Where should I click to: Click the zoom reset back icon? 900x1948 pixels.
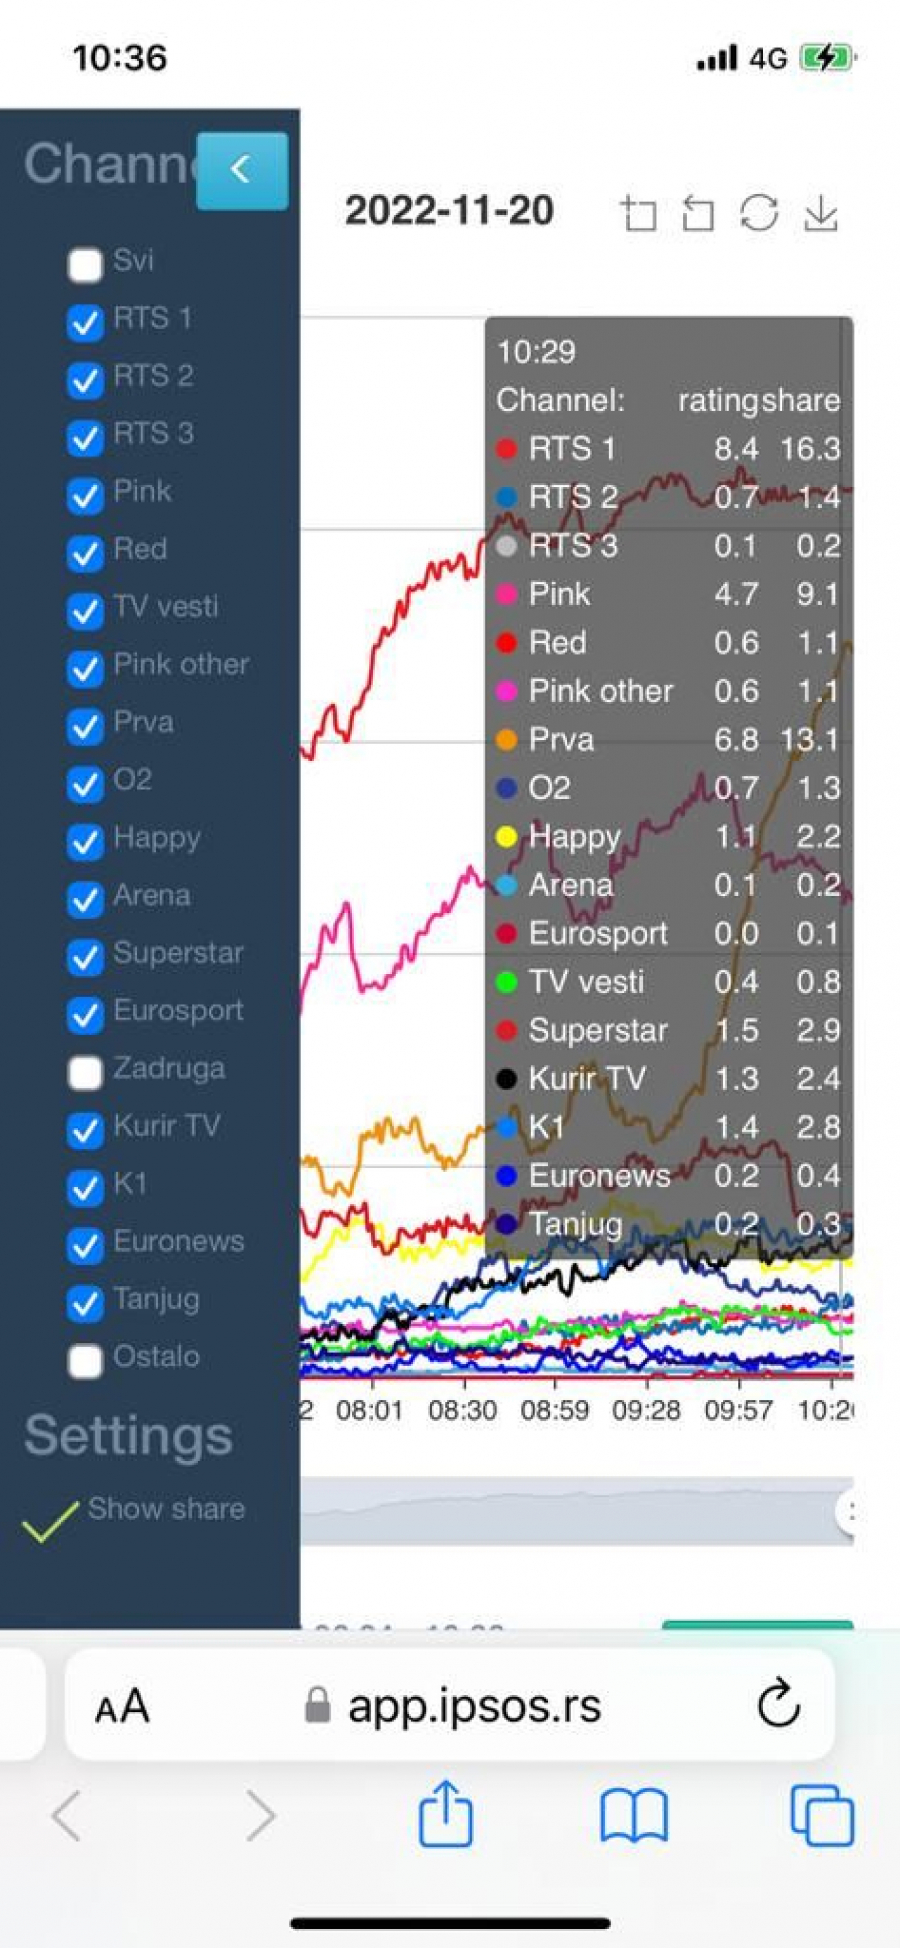[x=698, y=213]
